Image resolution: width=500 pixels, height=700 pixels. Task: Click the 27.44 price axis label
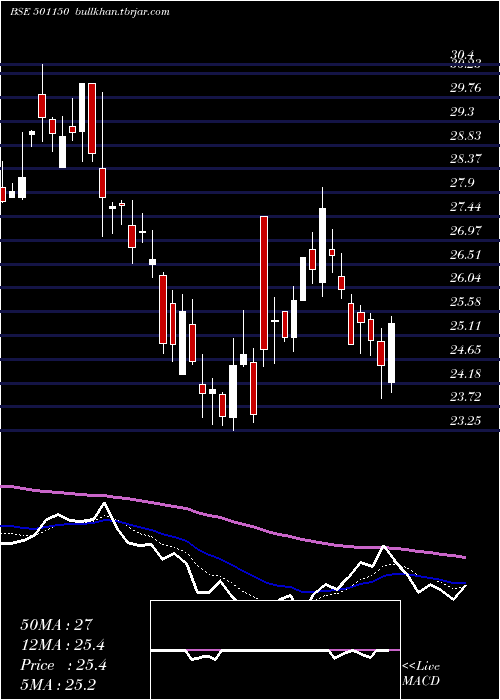pyautogui.click(x=466, y=207)
